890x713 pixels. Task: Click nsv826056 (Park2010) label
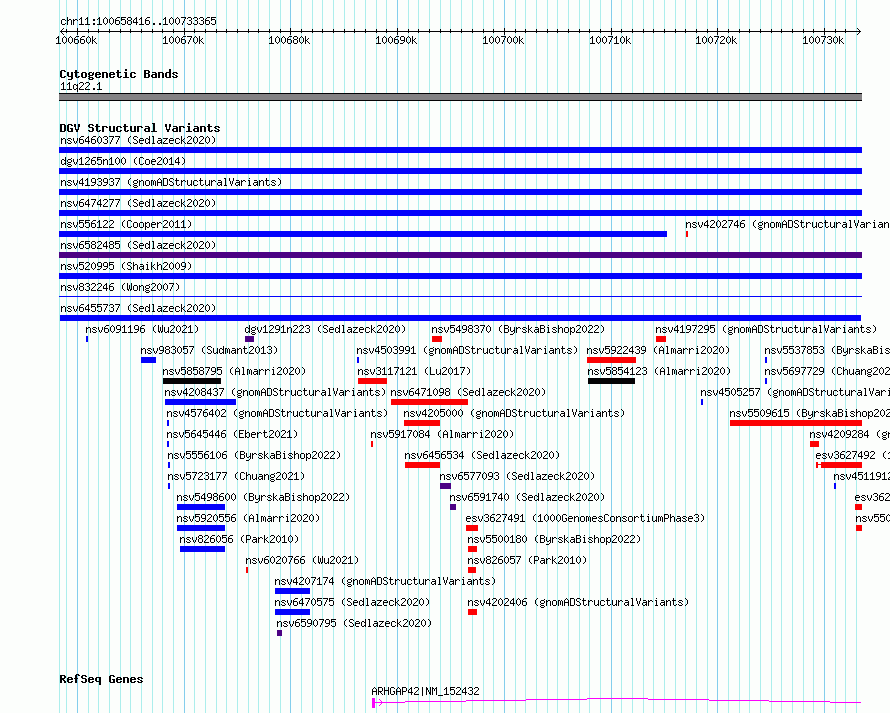[x=239, y=539]
